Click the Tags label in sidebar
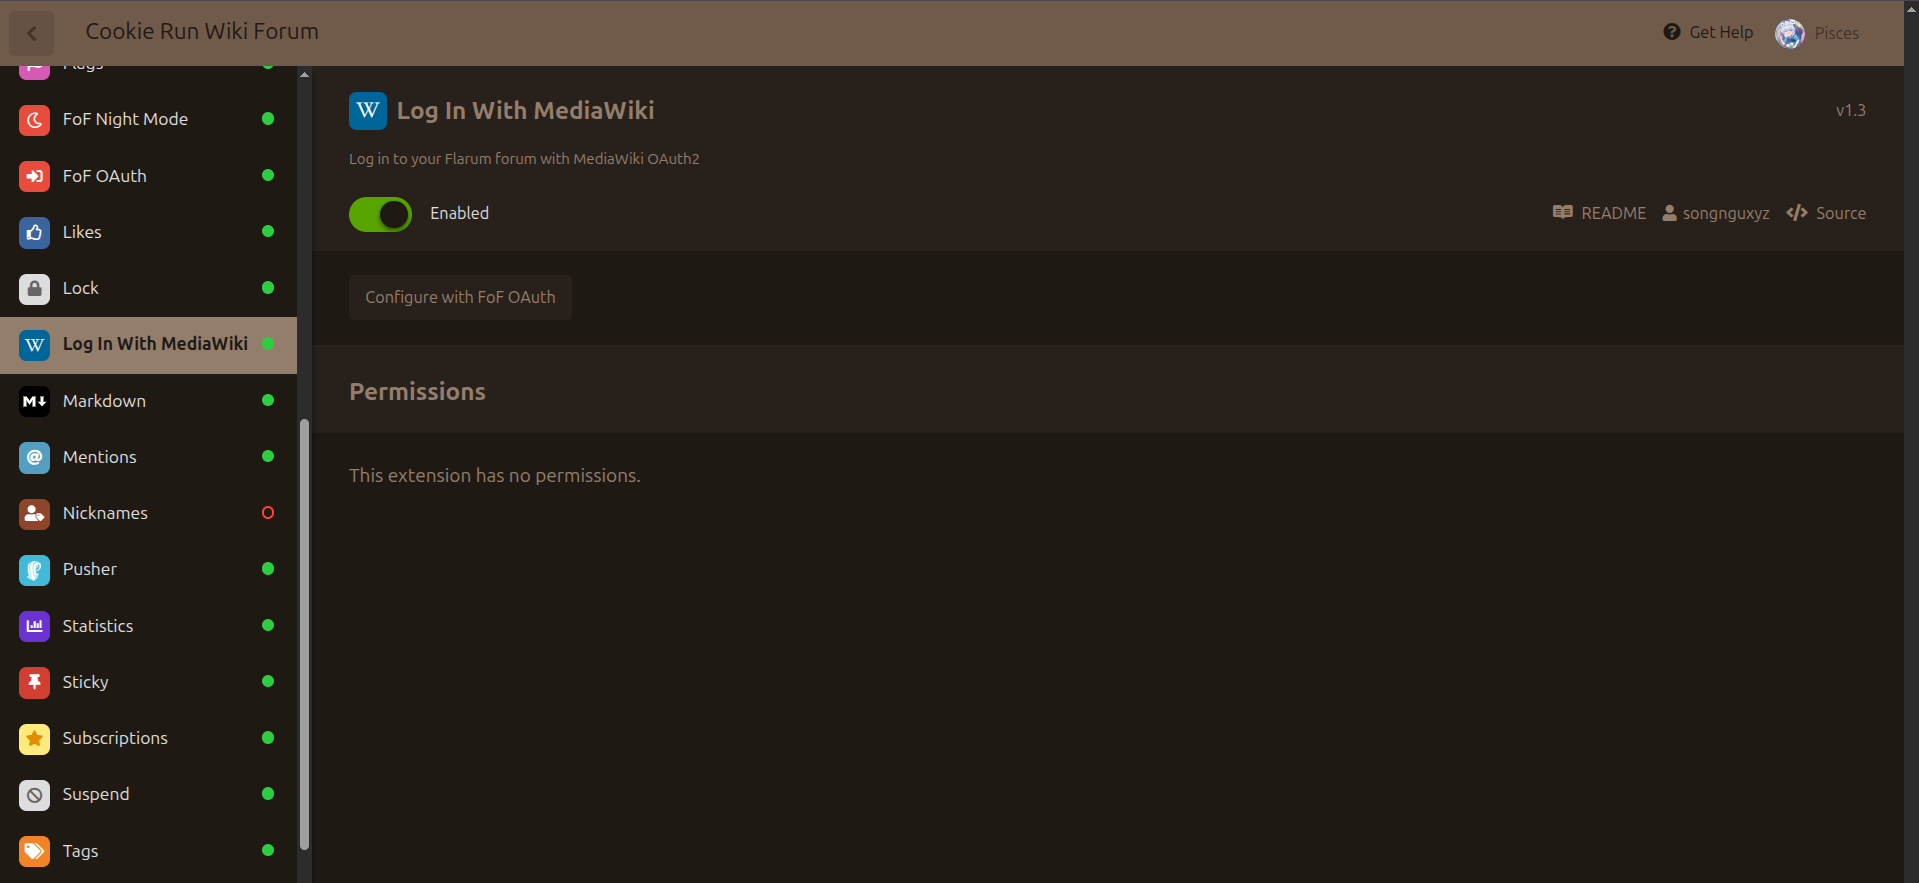This screenshot has width=1919, height=883. point(80,851)
